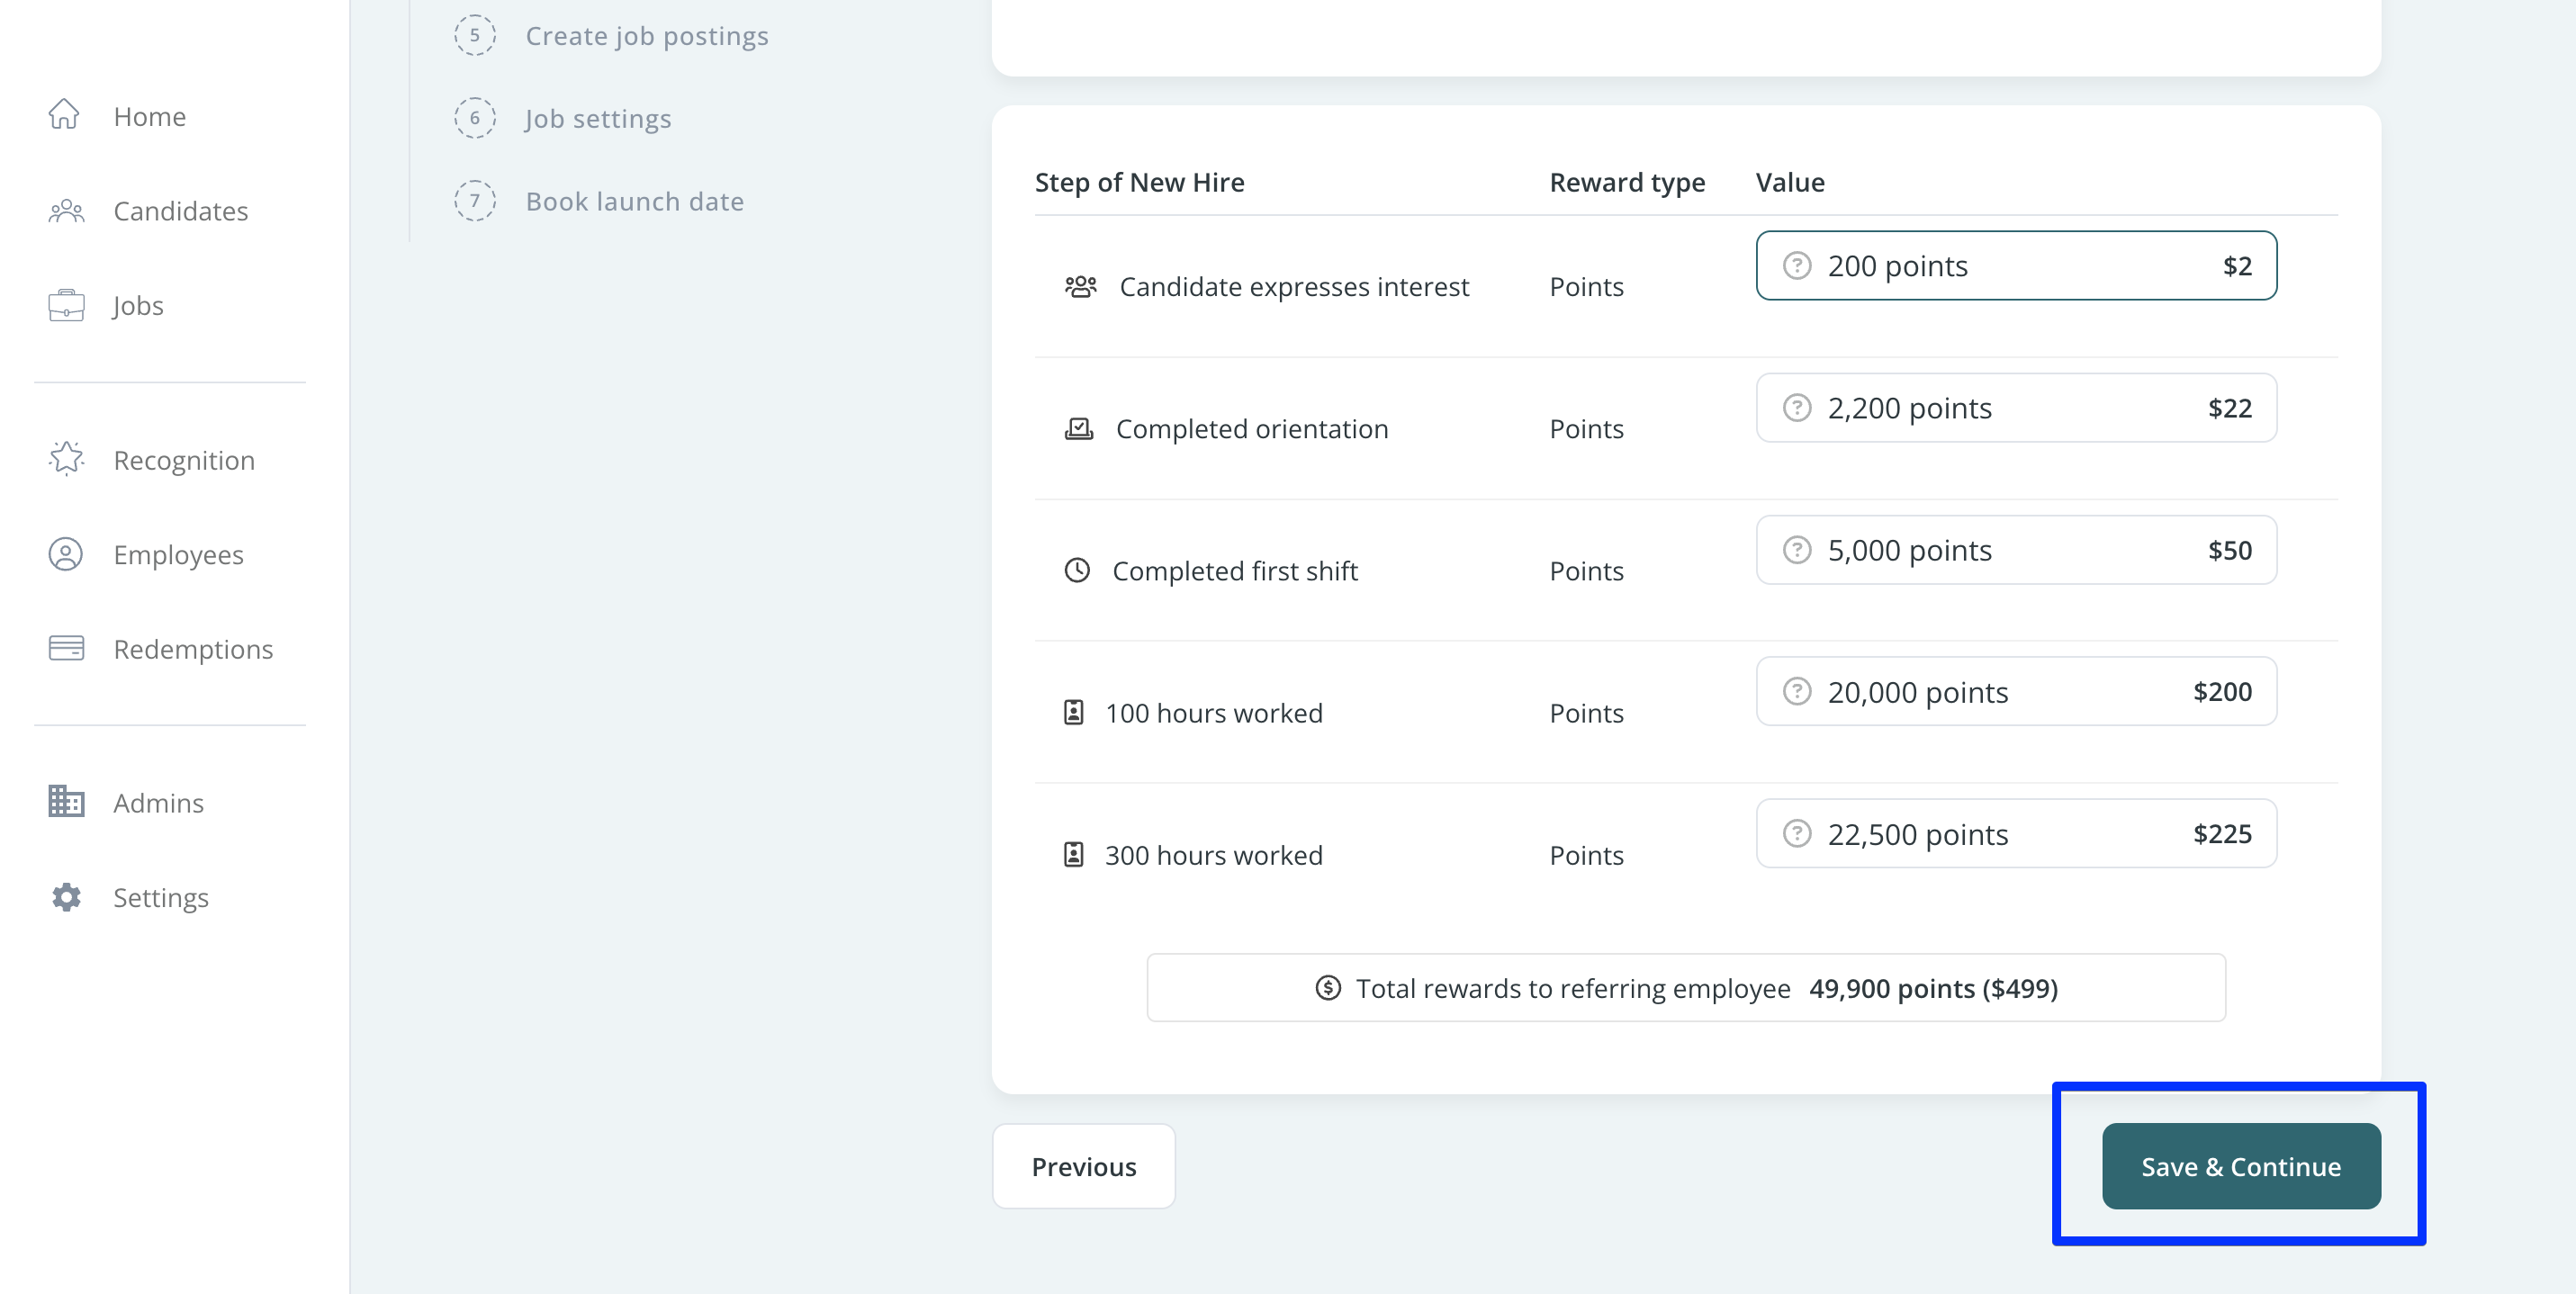Screen dimensions: 2576x1294
Task: Click '49,900 points ($499)' total text
Action: point(1933,989)
